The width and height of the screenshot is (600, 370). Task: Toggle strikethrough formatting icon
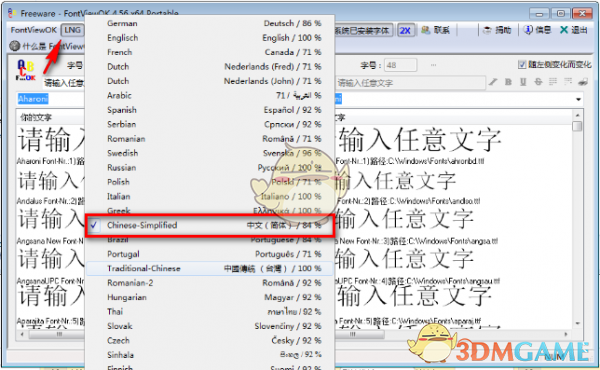538,82
